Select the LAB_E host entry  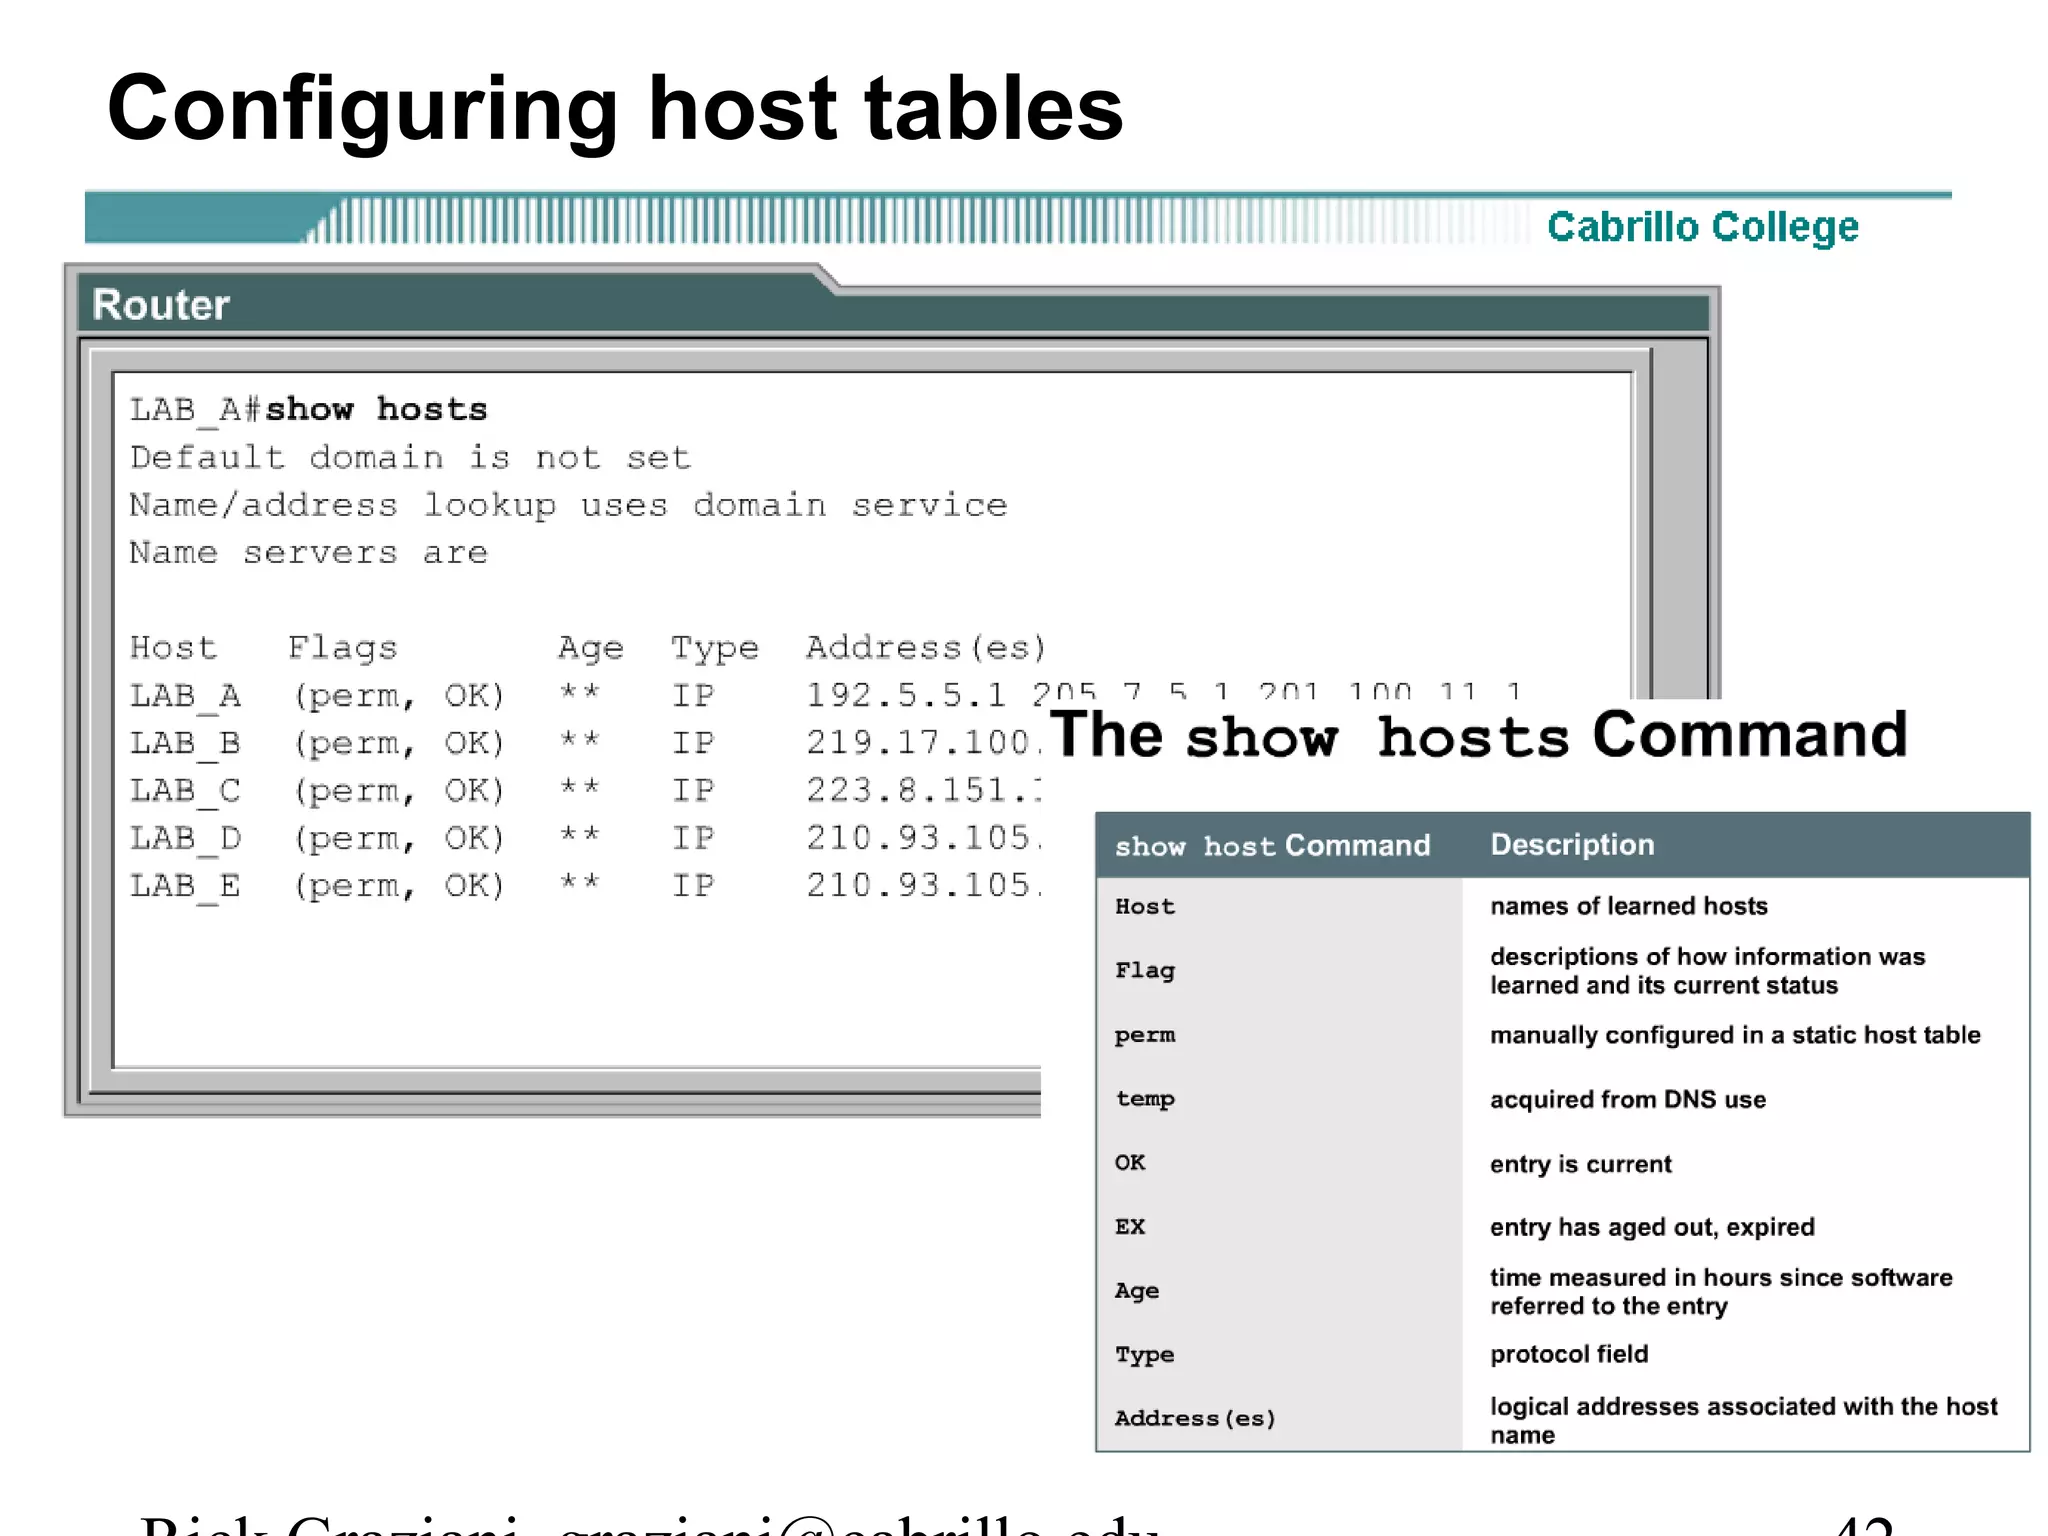(185, 885)
